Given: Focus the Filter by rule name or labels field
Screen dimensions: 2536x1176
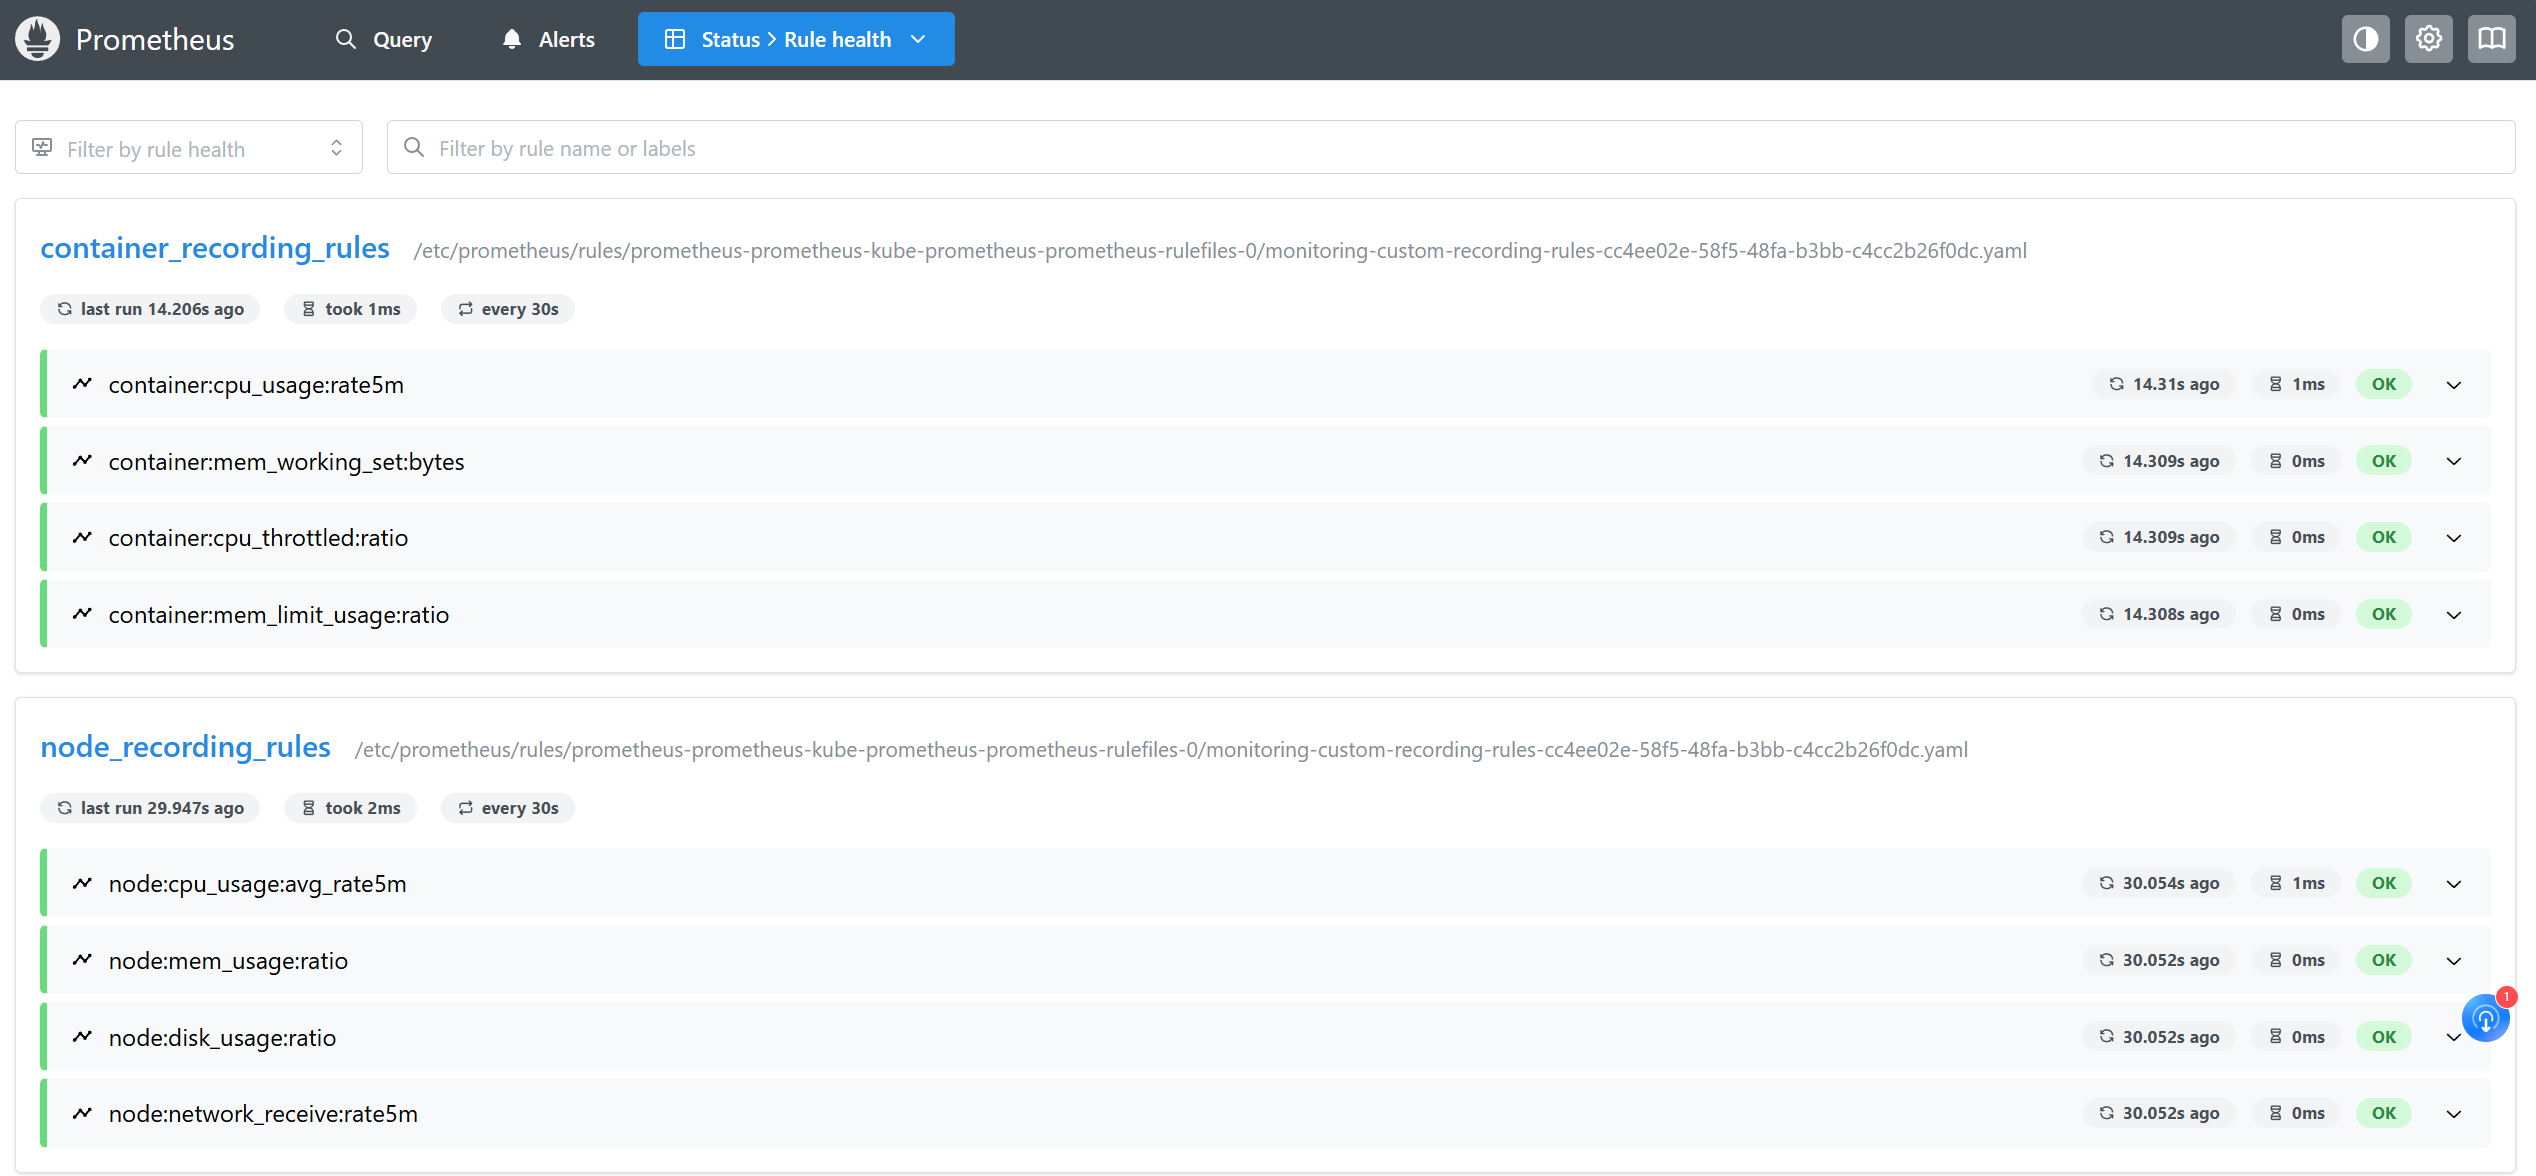Looking at the screenshot, I should point(1451,147).
